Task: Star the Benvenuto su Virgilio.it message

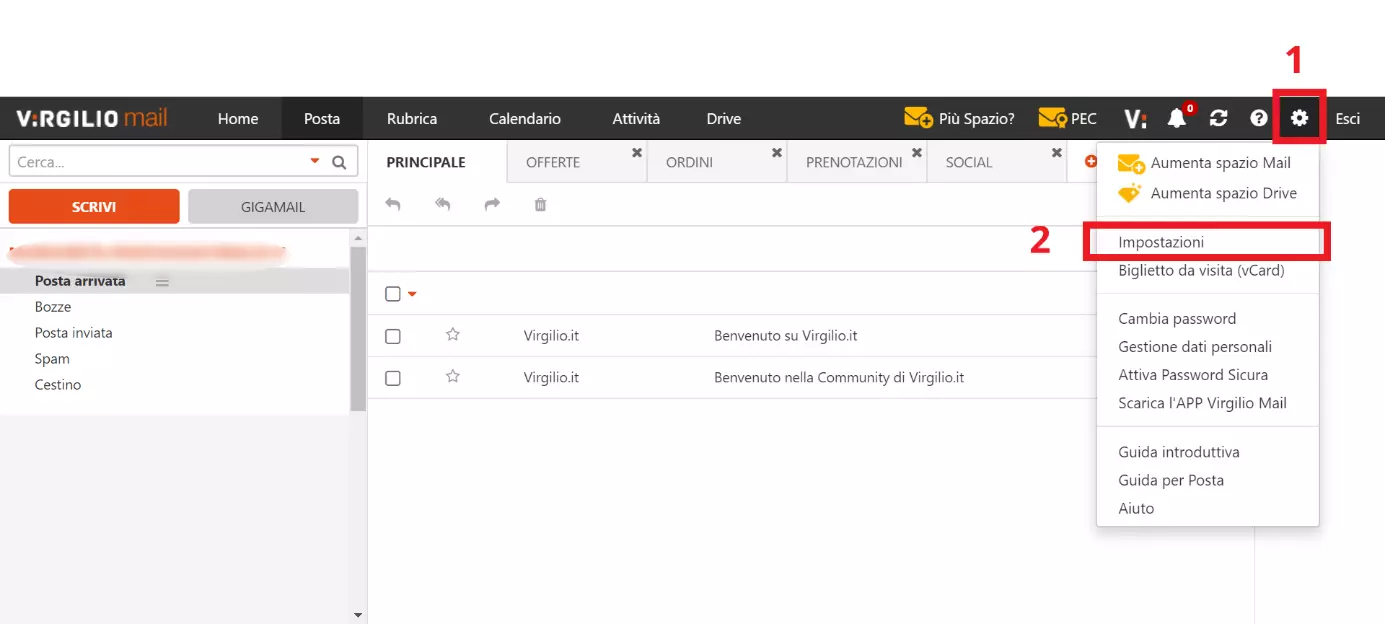Action: click(453, 335)
